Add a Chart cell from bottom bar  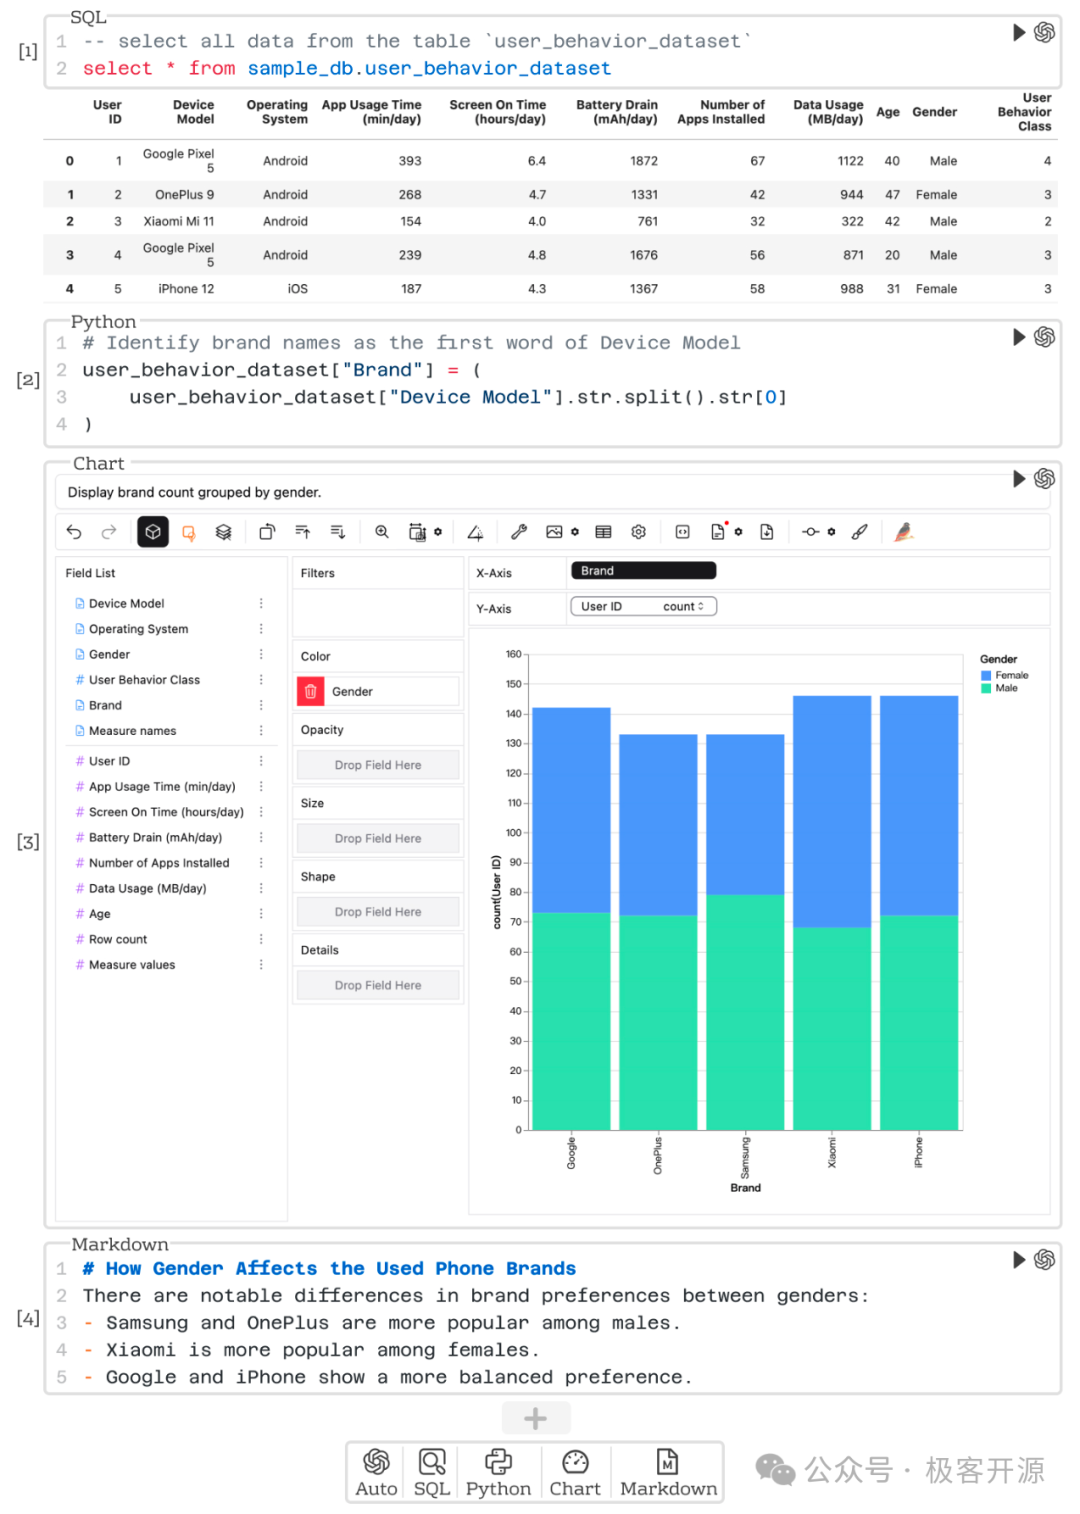[x=575, y=1473]
